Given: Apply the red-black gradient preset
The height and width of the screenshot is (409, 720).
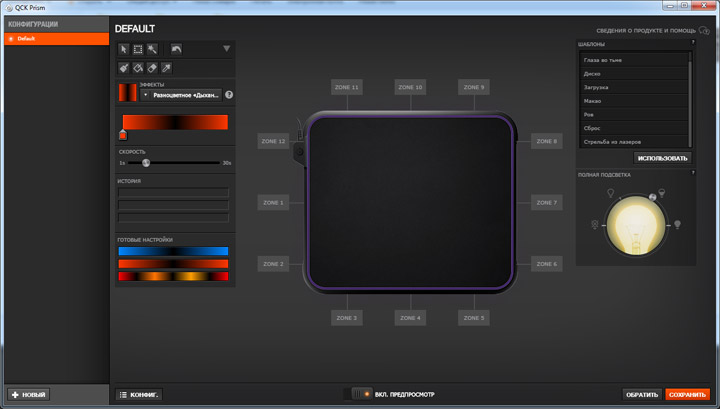Looking at the screenshot, I should [173, 264].
